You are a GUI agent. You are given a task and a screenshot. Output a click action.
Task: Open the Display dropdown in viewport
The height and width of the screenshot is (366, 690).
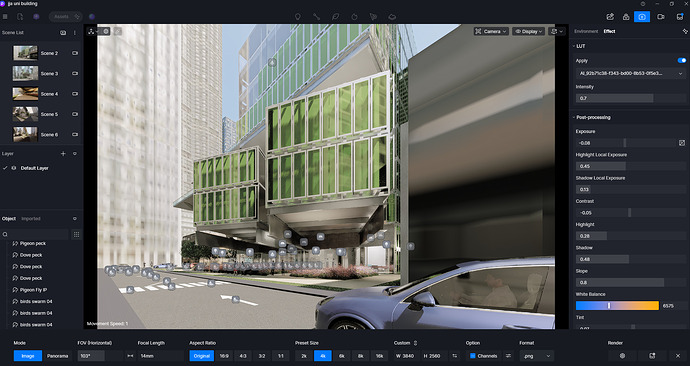529,31
